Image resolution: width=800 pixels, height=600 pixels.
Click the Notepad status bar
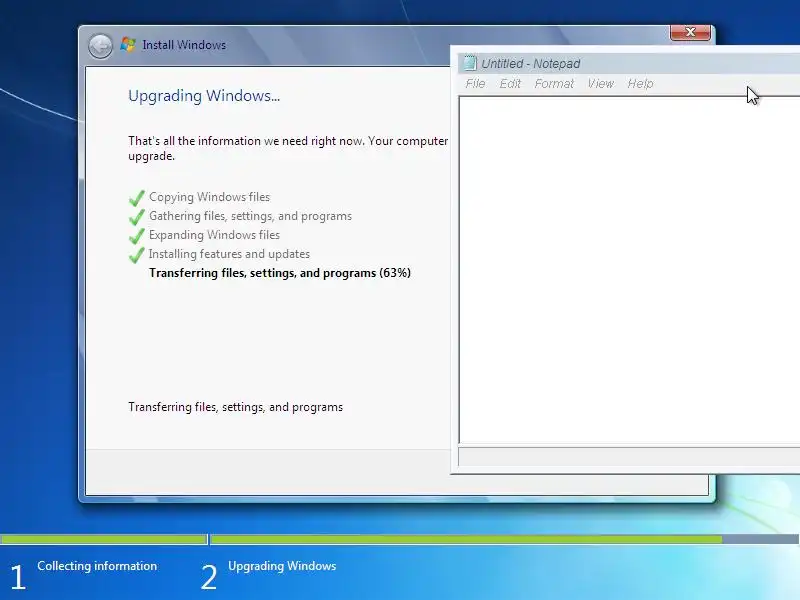point(629,457)
